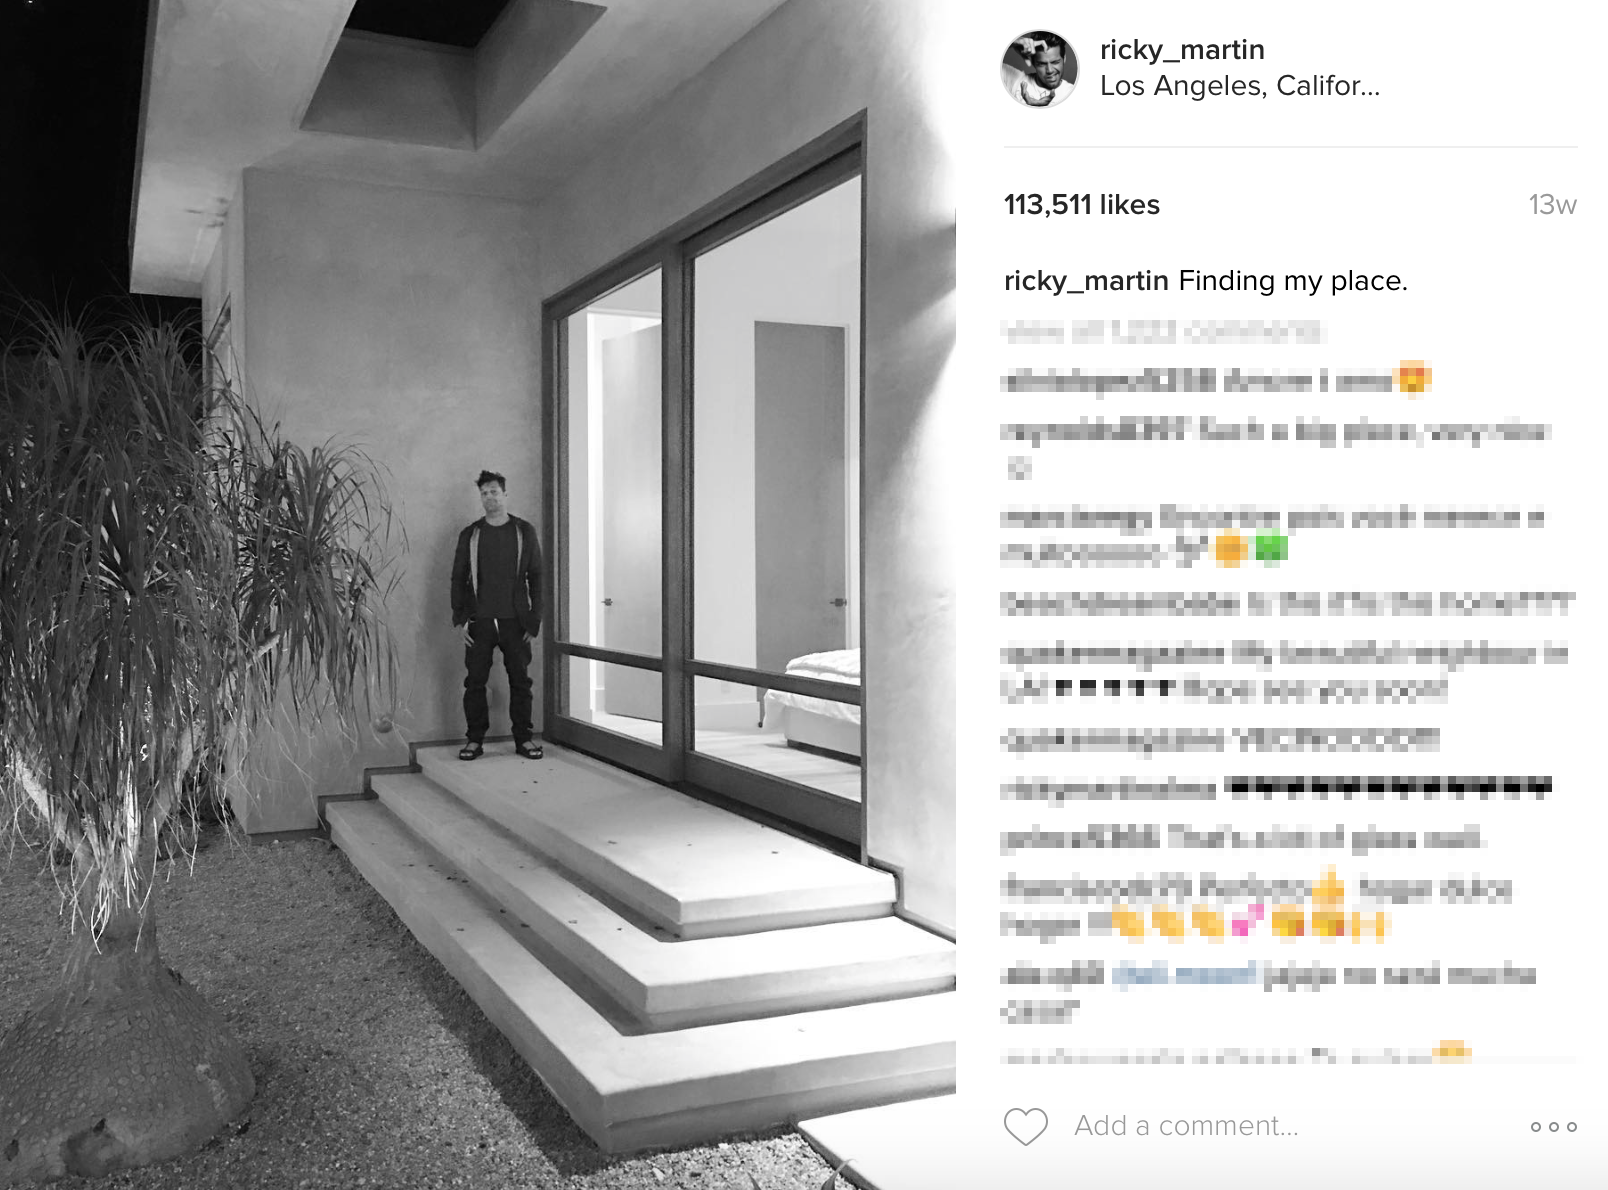Screen dimensions: 1608x1190
Task: Click the 13w post timestamp
Action: (1552, 205)
